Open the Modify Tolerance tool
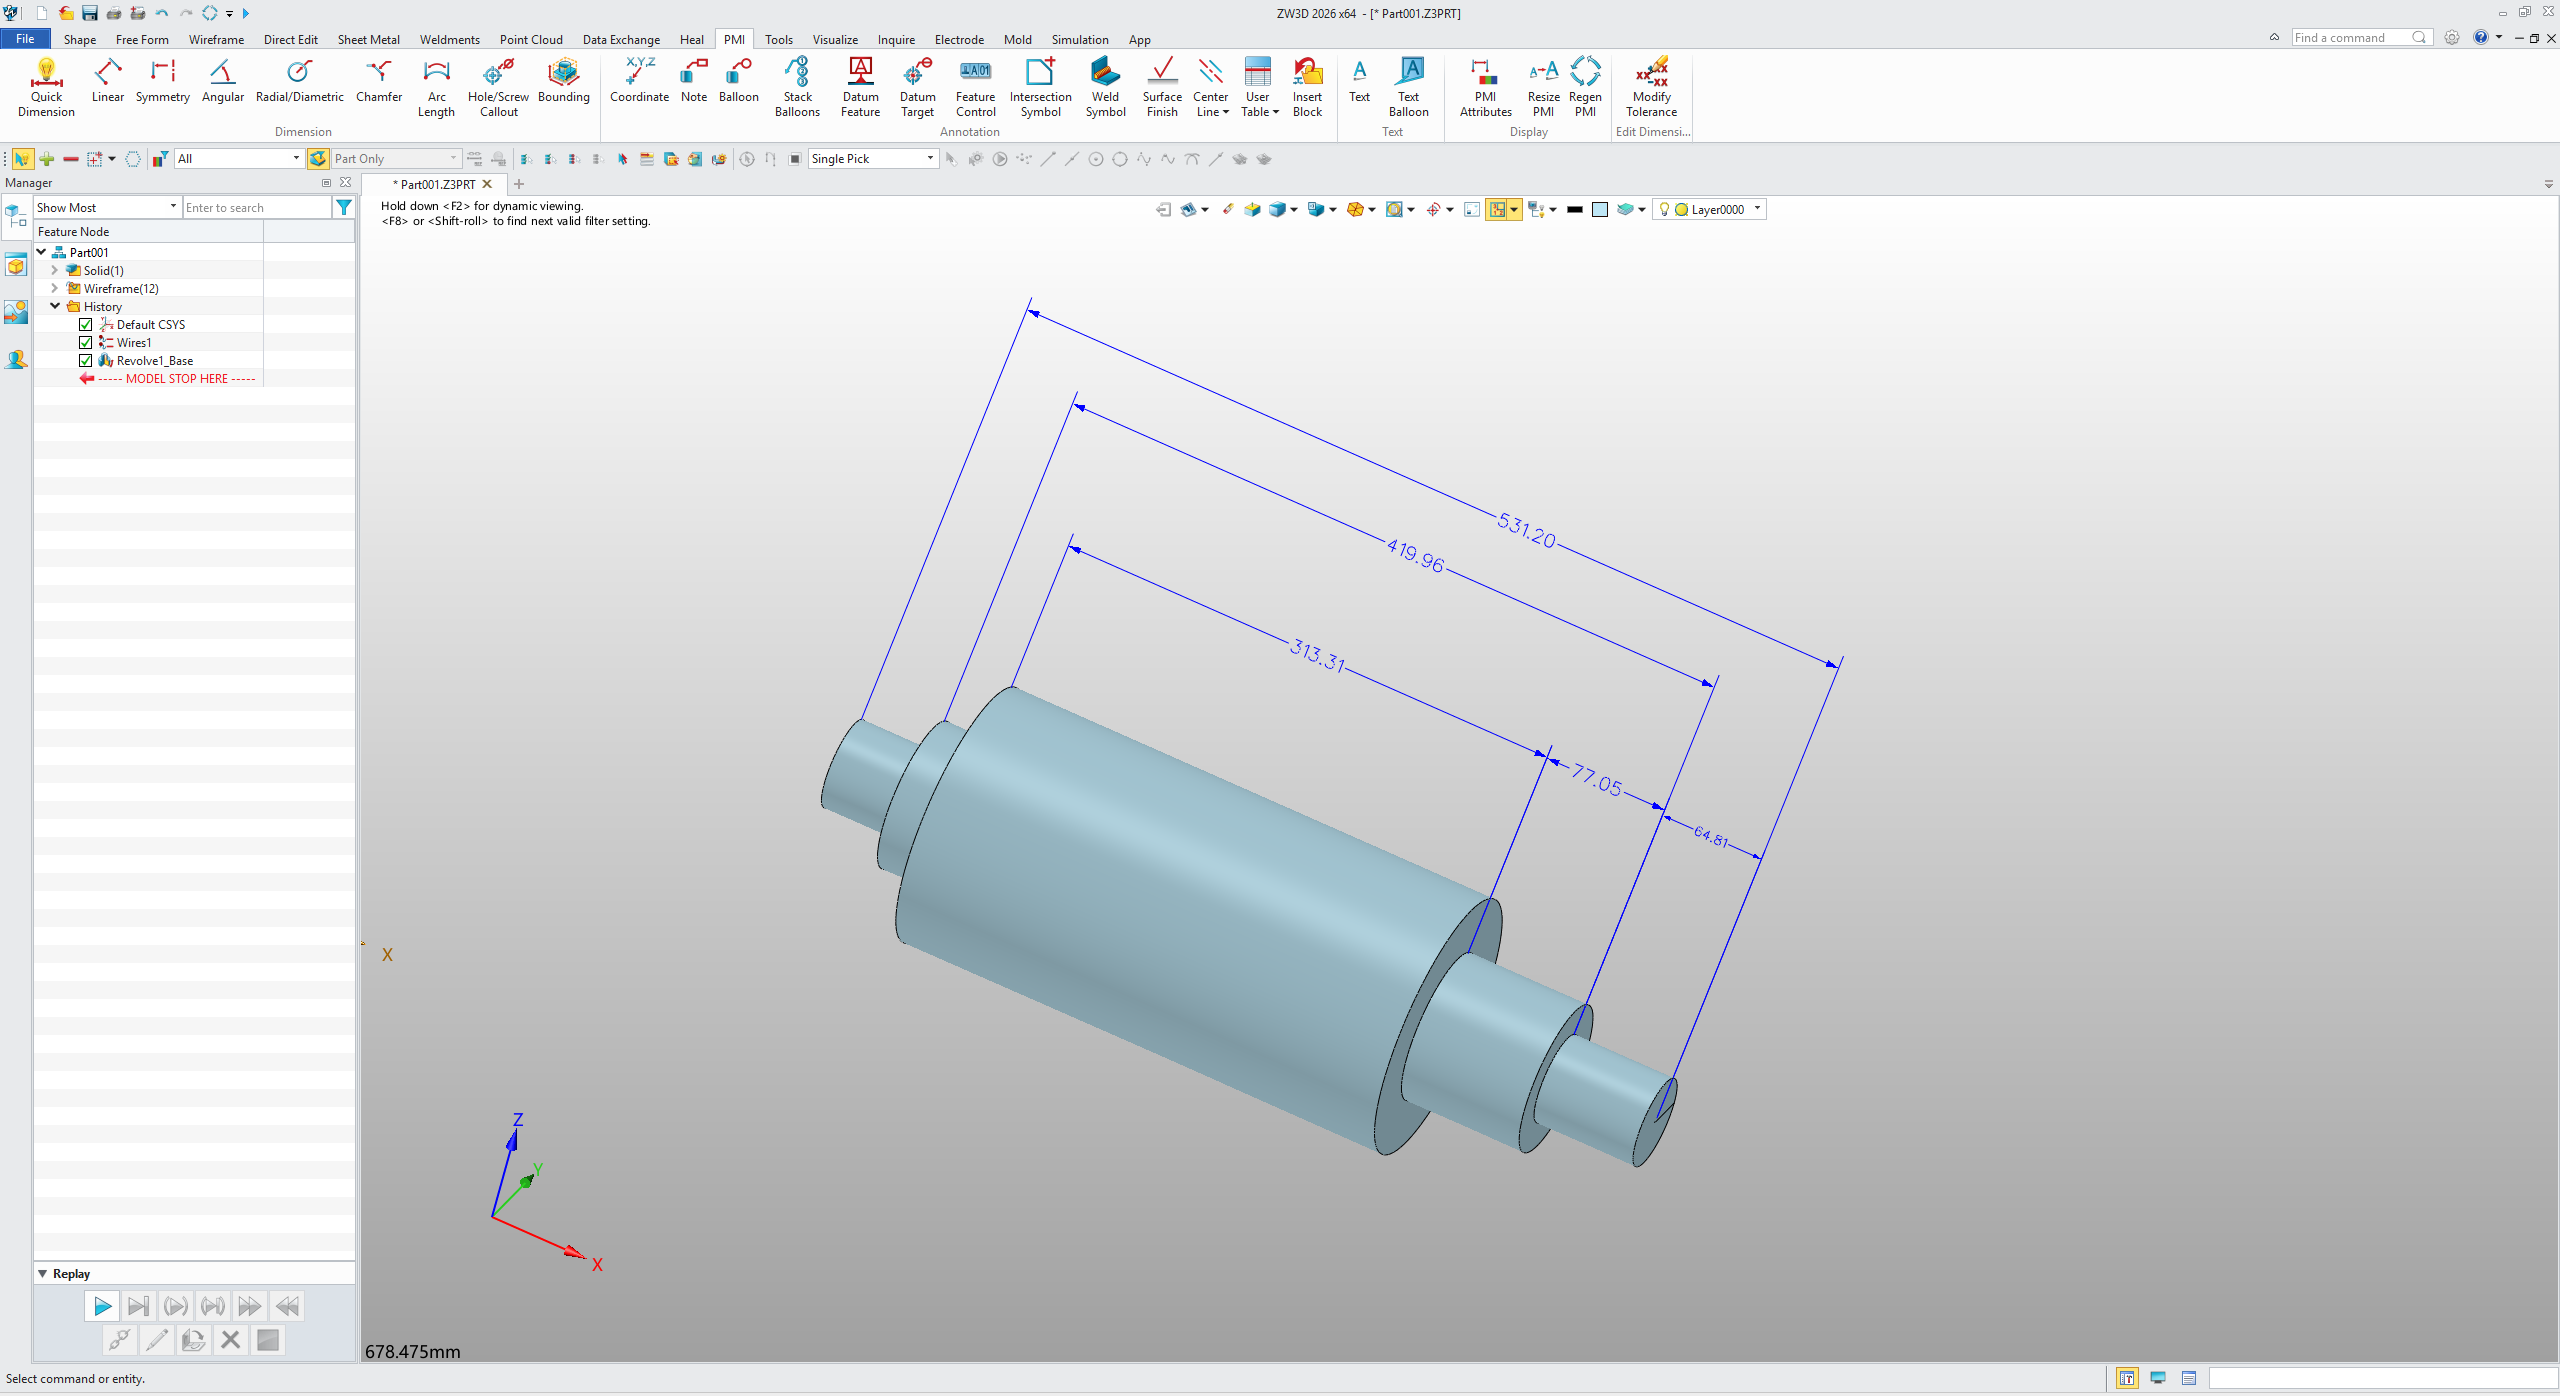Screen dimensions: 2560x1396 coord(1650,88)
